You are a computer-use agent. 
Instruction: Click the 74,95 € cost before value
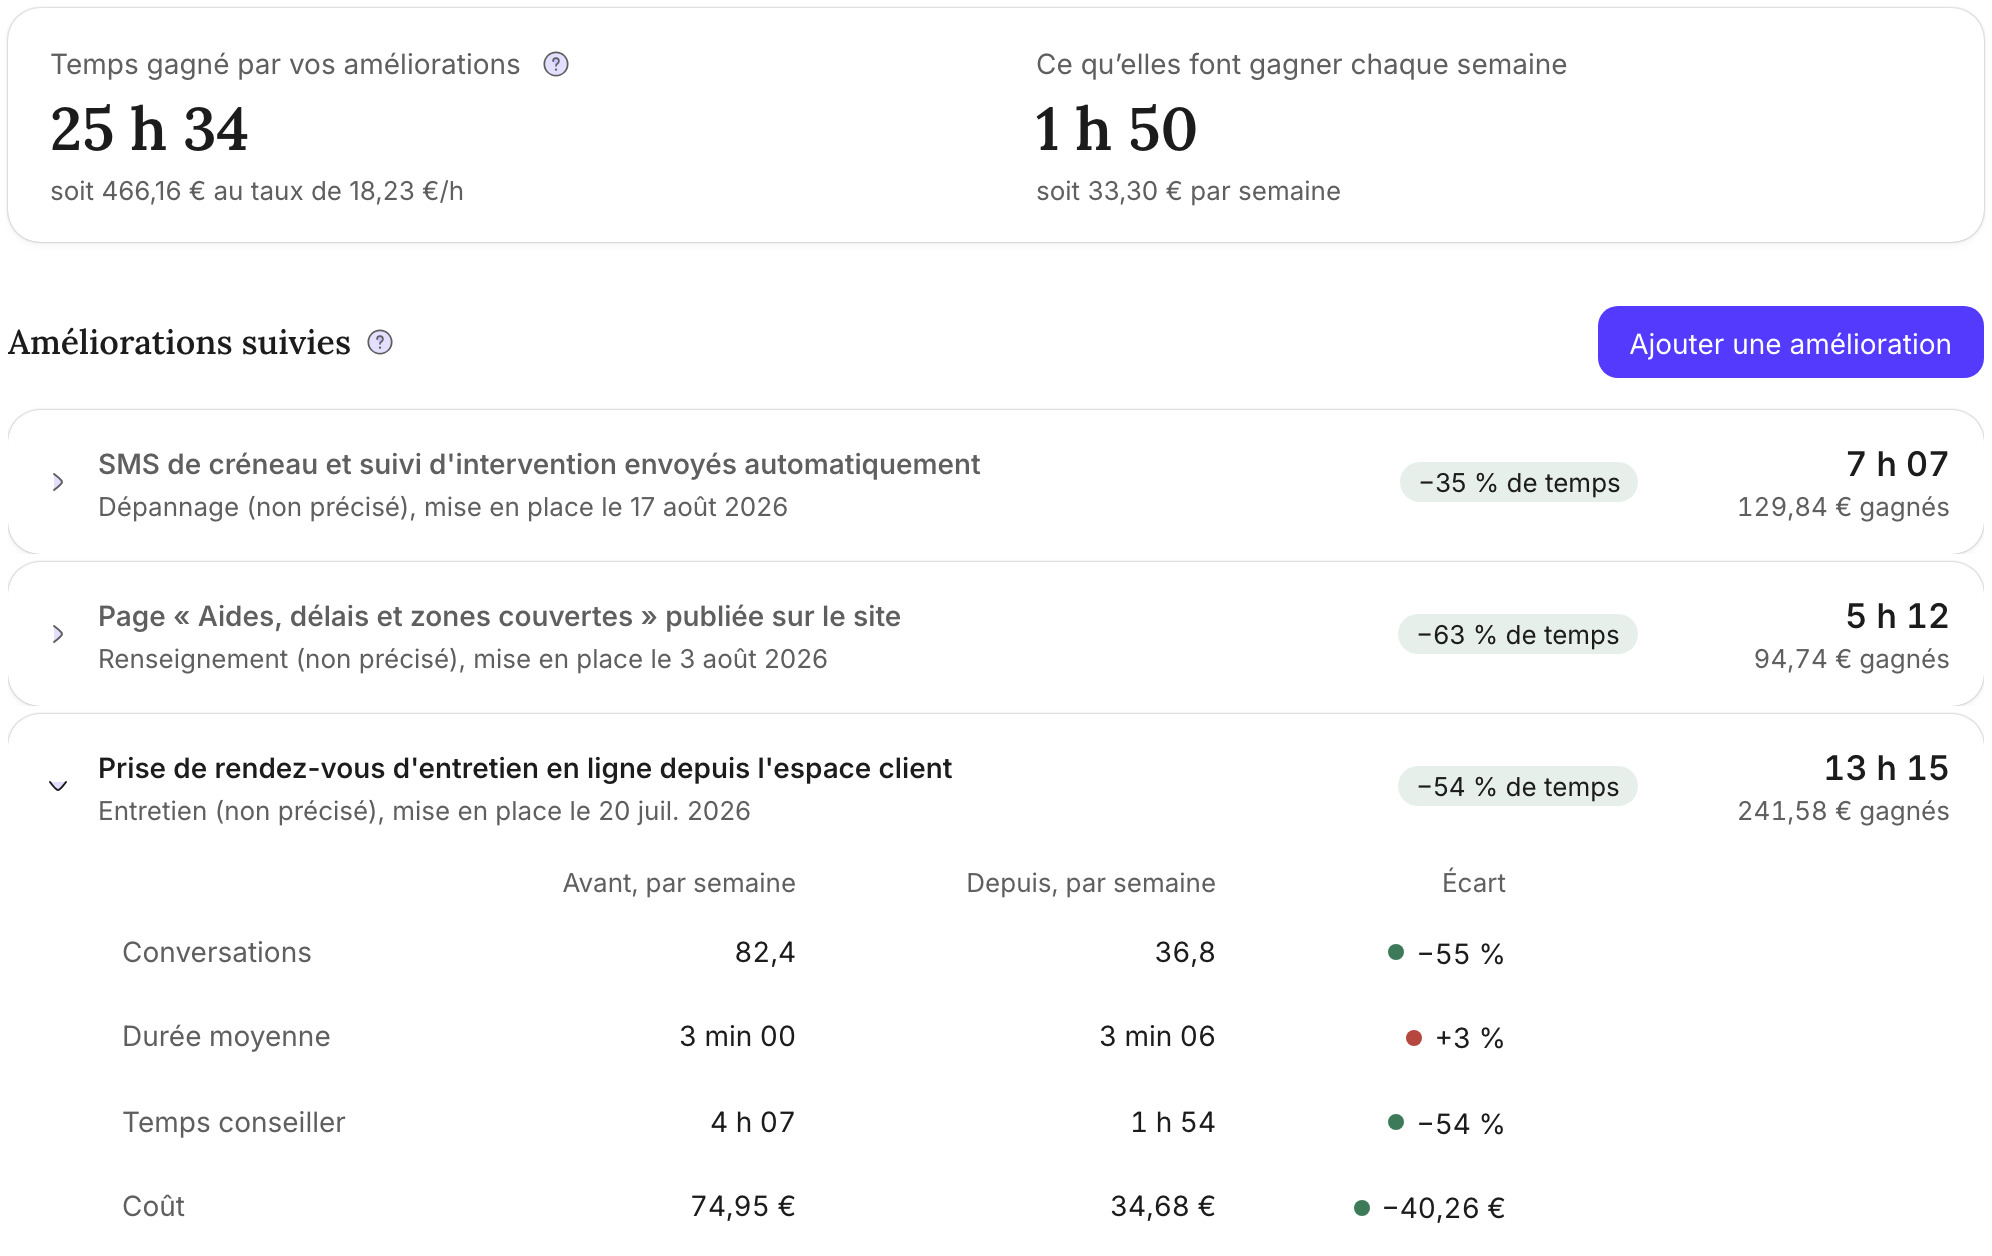click(x=743, y=1206)
